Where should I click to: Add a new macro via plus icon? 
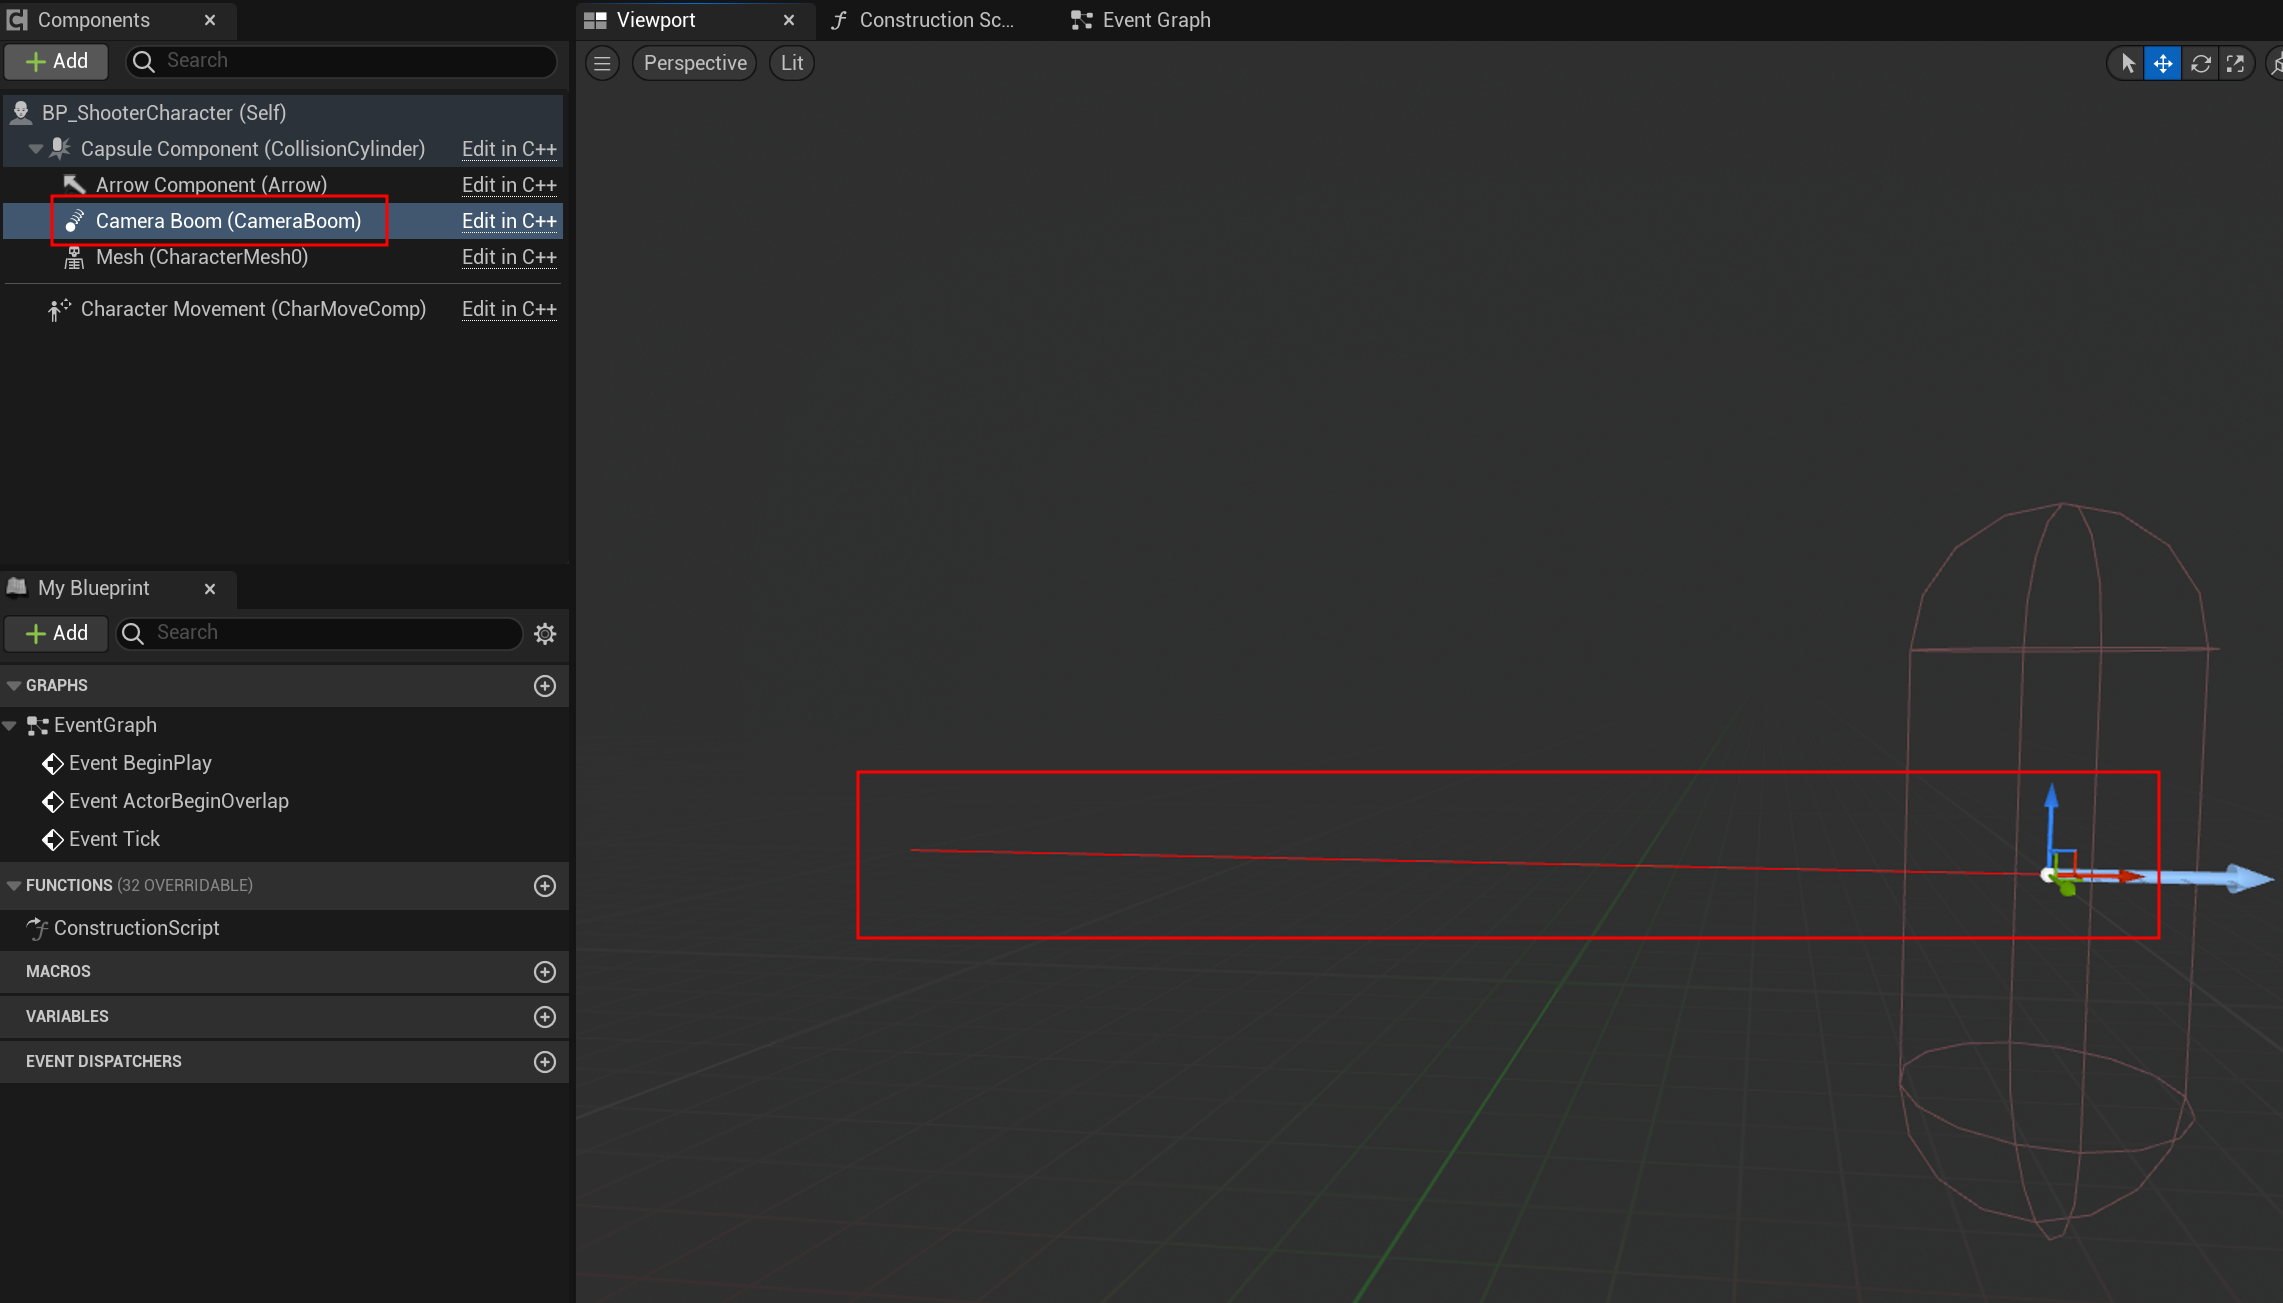click(545, 972)
